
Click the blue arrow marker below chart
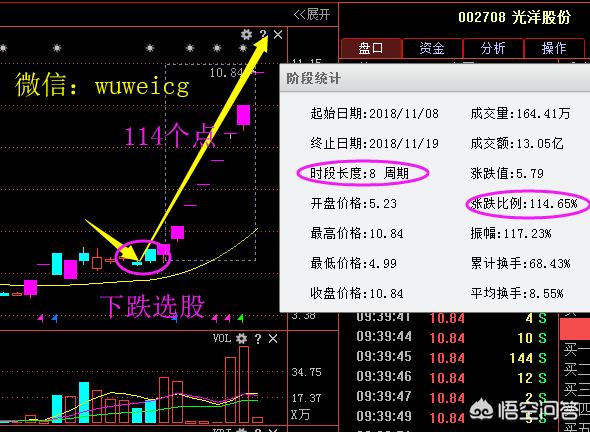[55, 319]
